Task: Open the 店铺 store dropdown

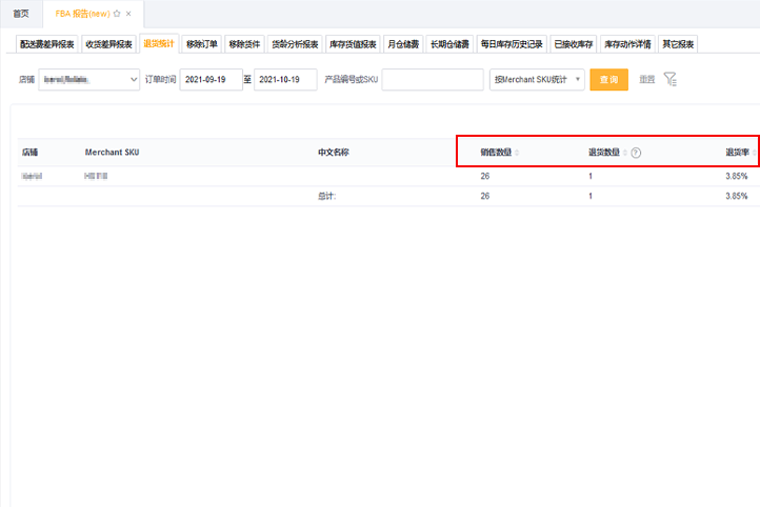Action: (89, 79)
